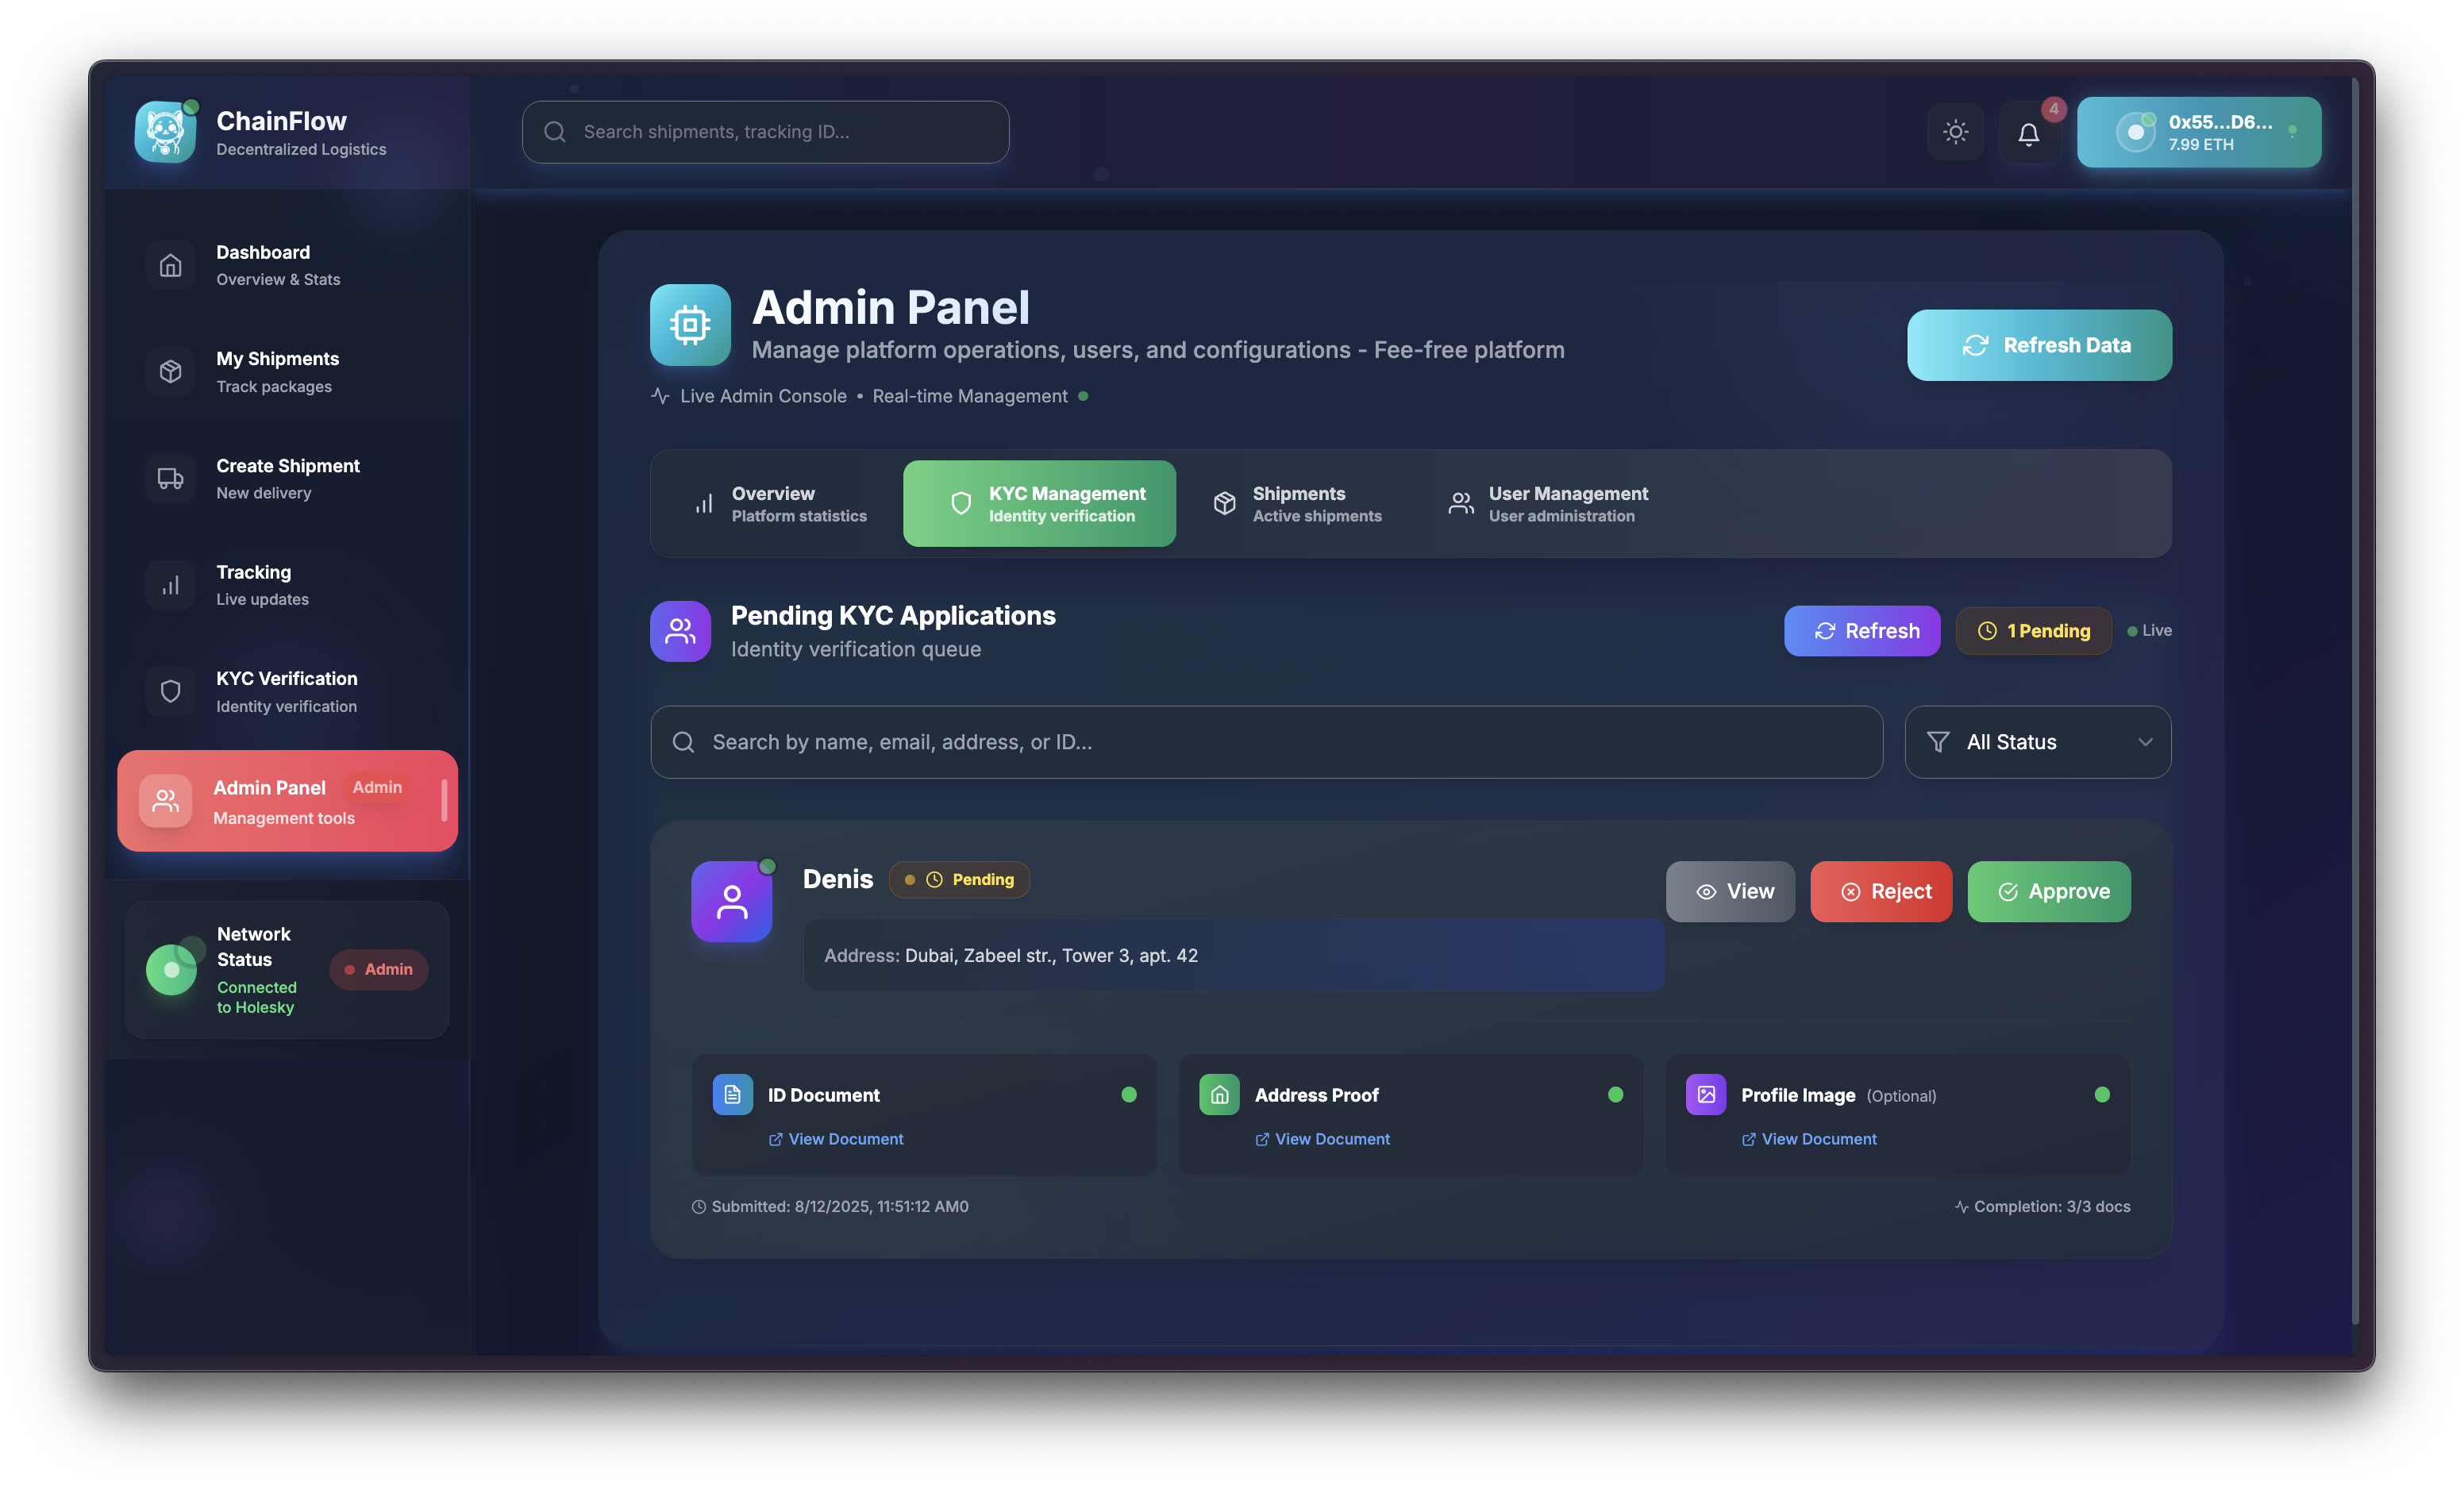
Task: Click the notification bell icon
Action: coord(2028,133)
